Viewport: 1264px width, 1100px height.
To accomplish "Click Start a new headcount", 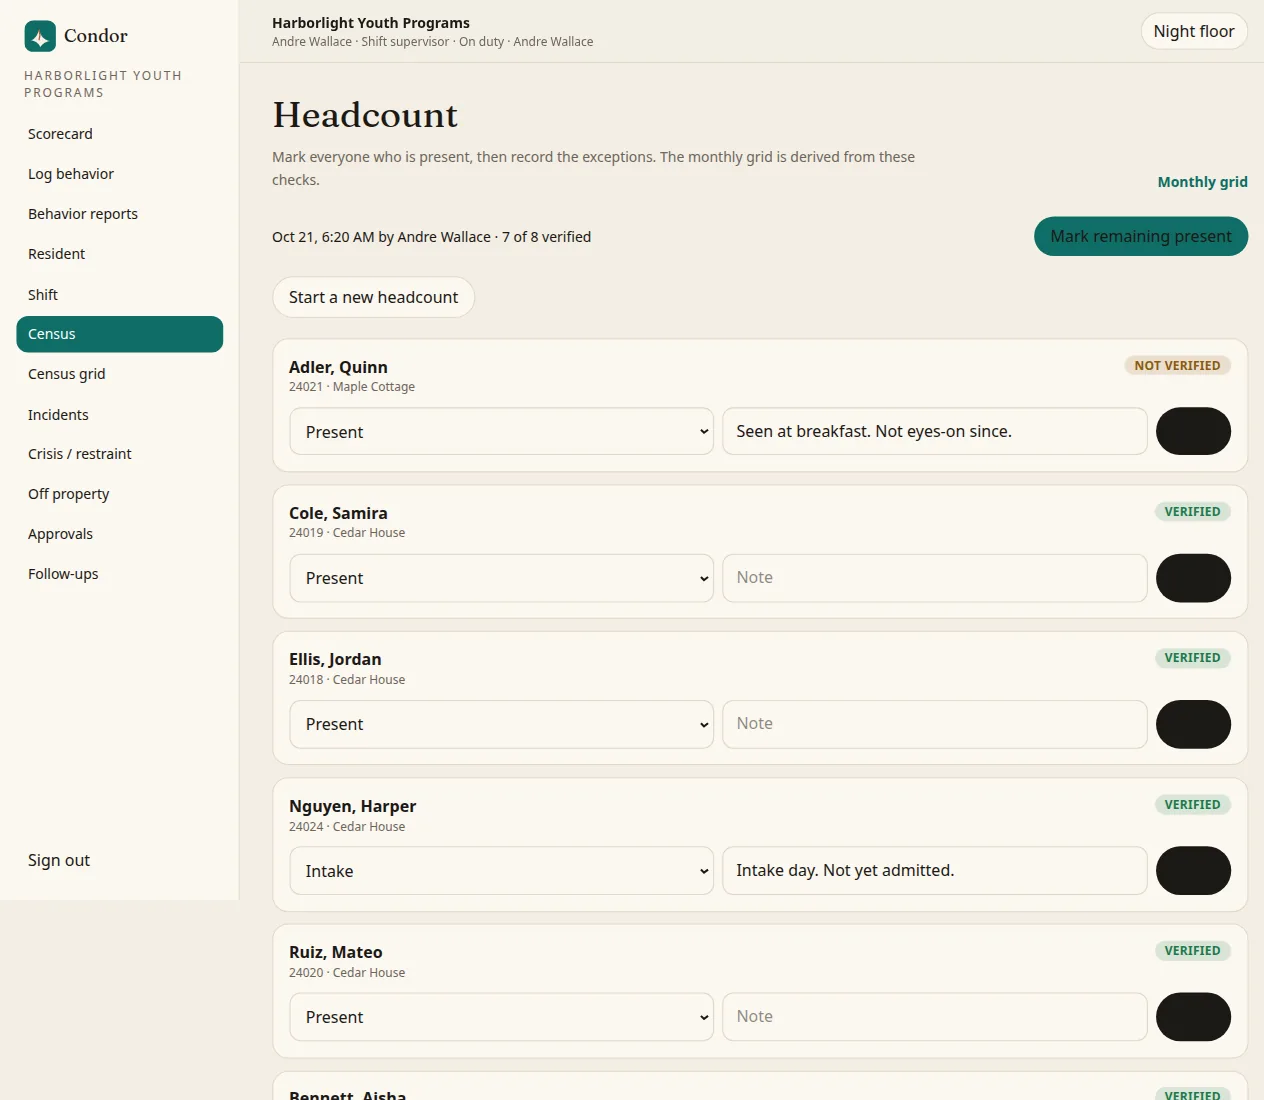I will (373, 297).
